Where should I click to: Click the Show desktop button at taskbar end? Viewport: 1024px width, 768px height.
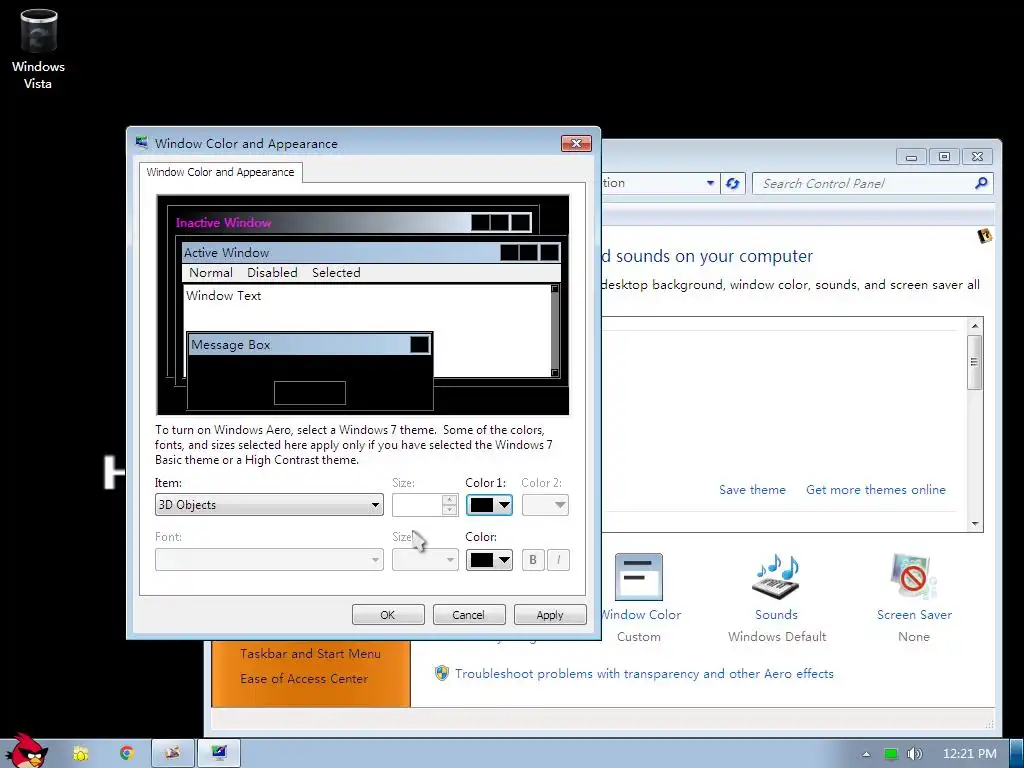click(1017, 753)
